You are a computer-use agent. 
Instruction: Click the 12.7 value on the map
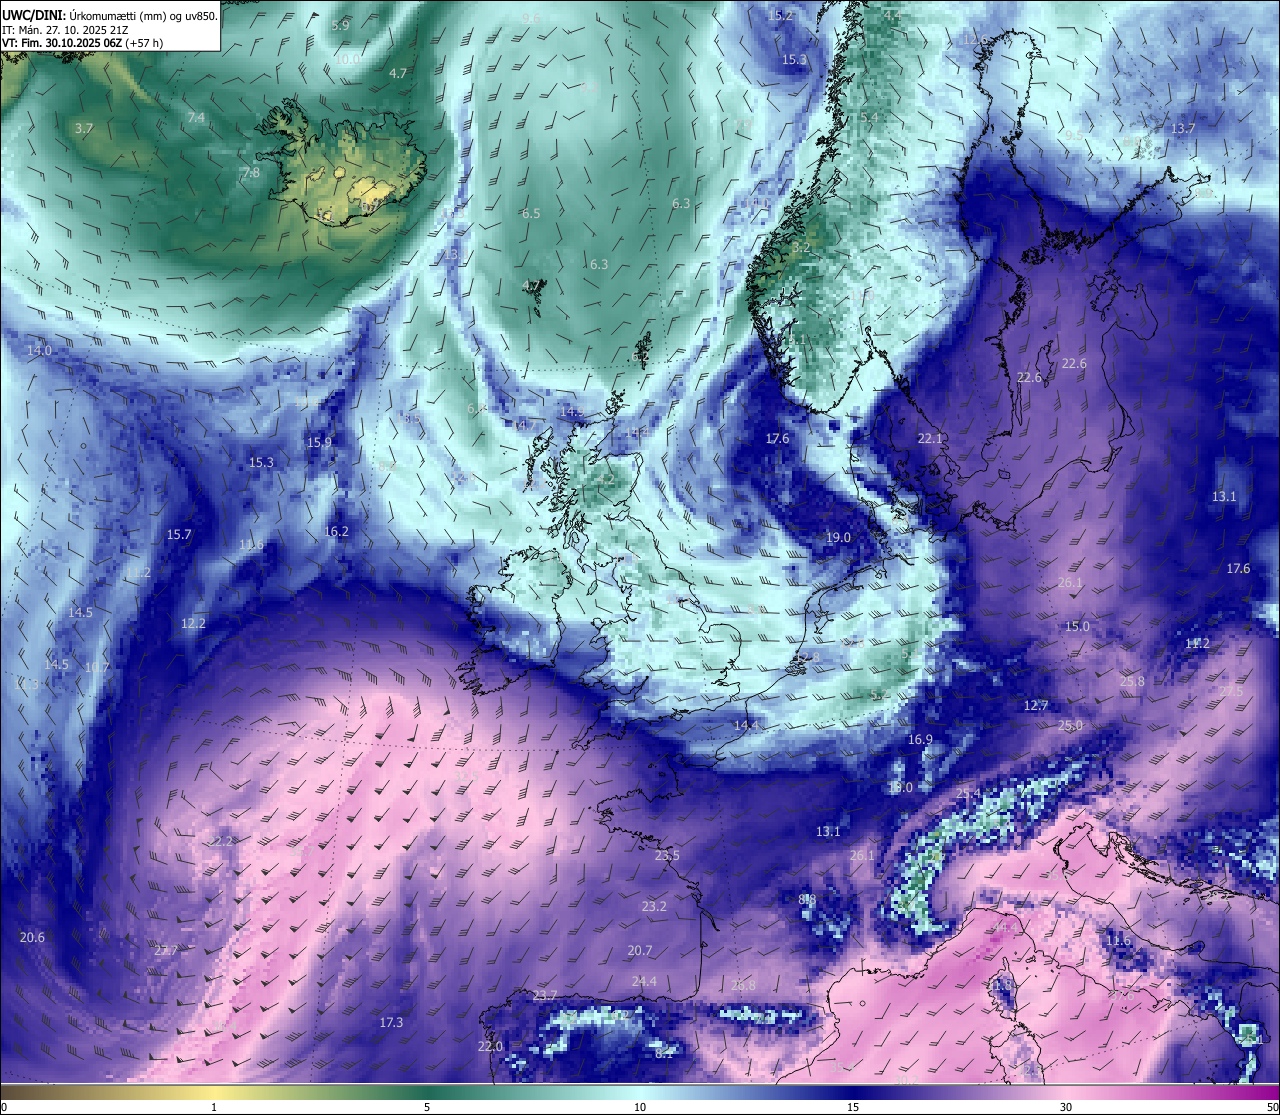pos(1036,705)
